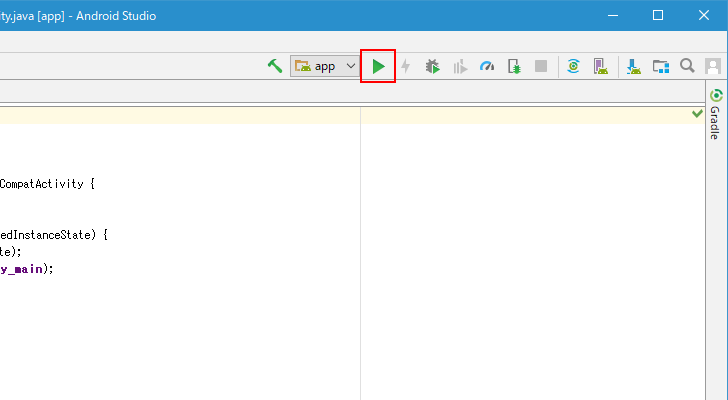
Task: Click the gray Stop square button
Action: click(541, 66)
